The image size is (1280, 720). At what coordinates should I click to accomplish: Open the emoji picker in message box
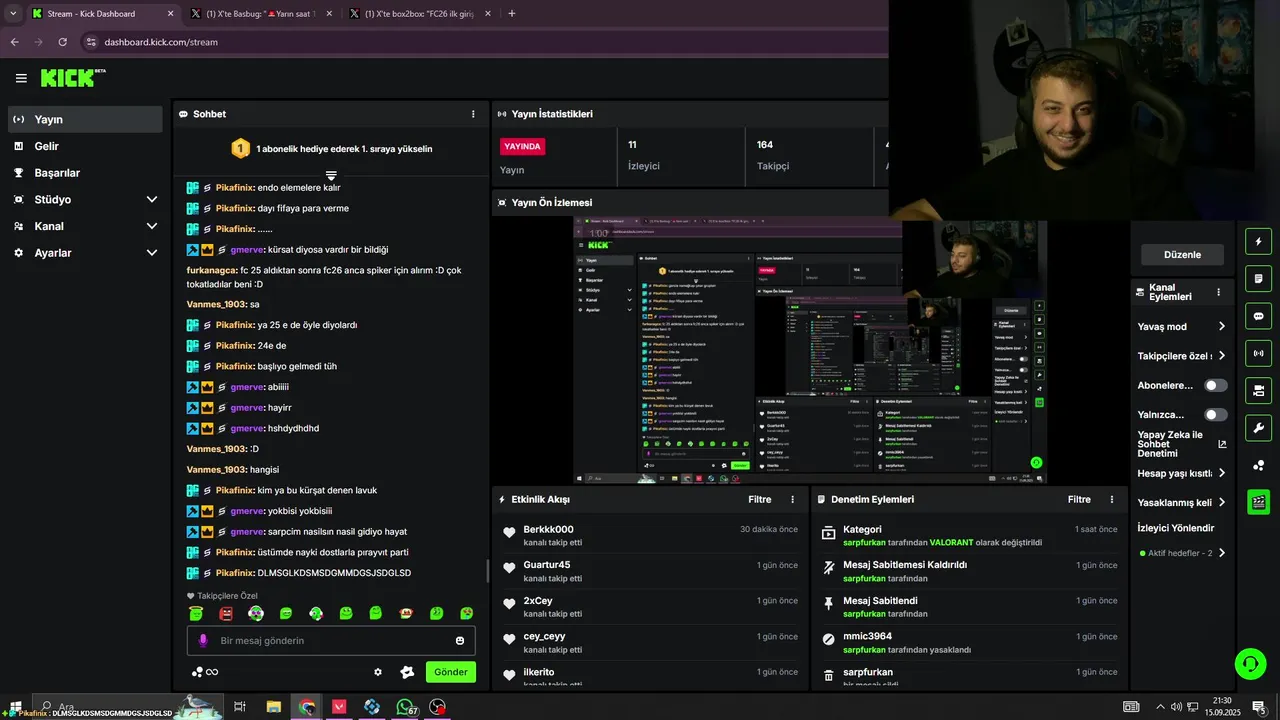pos(460,640)
